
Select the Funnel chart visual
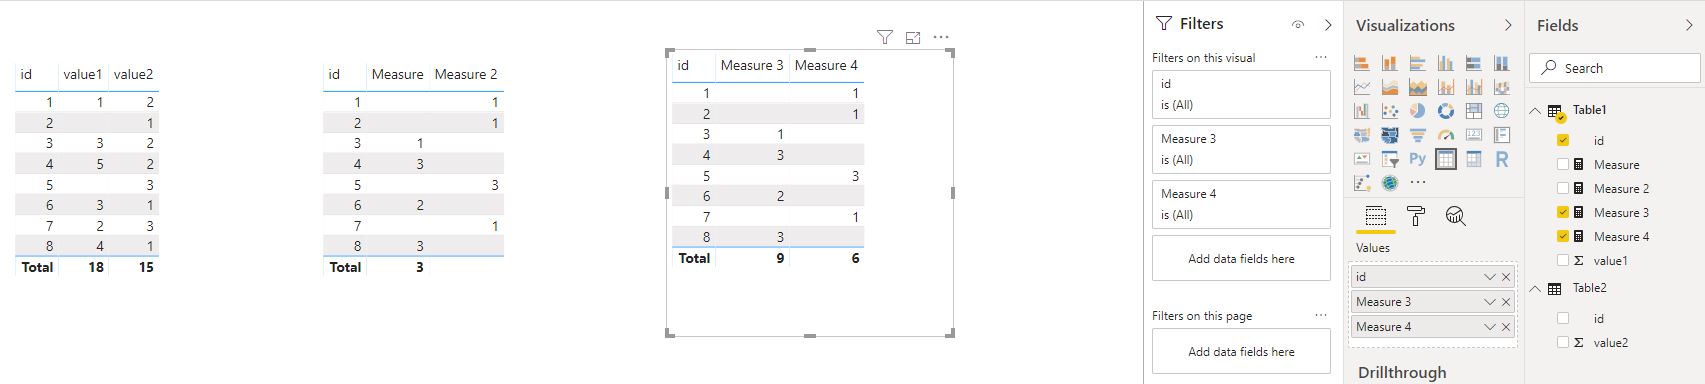point(1418,135)
